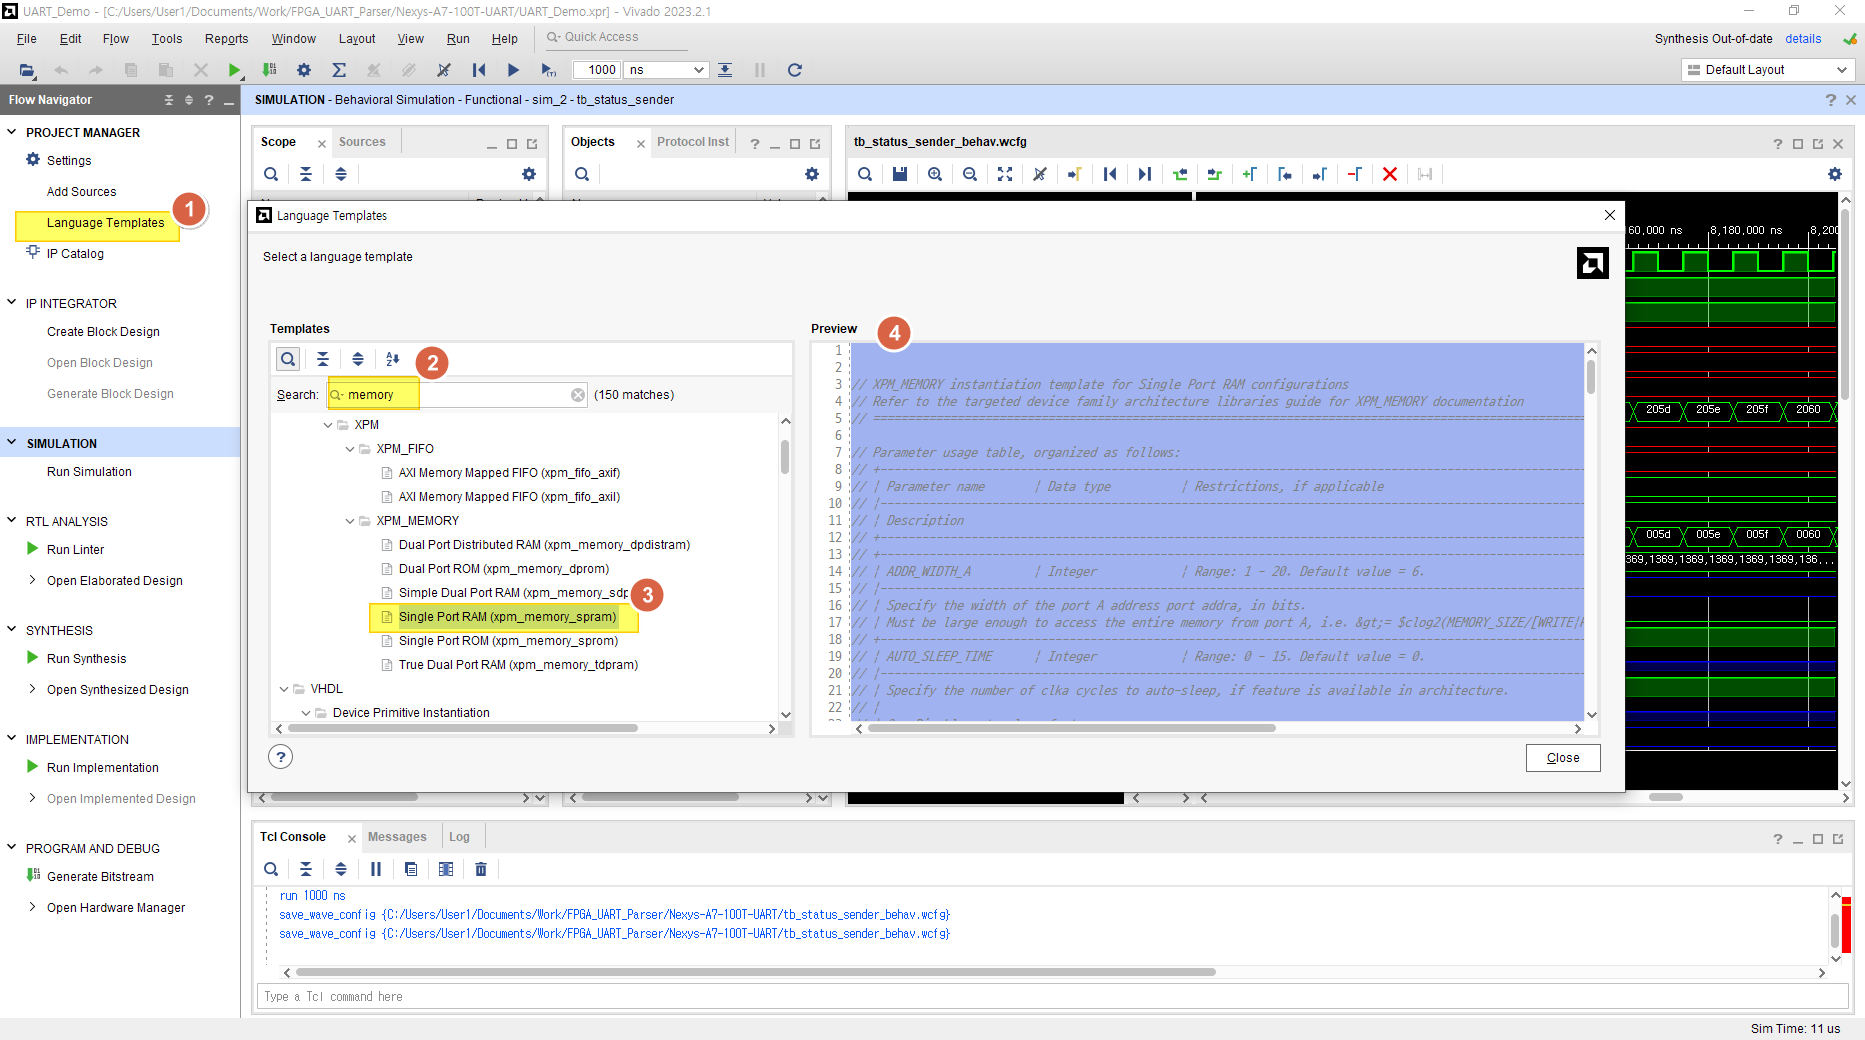
Task: Collapse the IMPLEMENTATION section
Action: 12,739
